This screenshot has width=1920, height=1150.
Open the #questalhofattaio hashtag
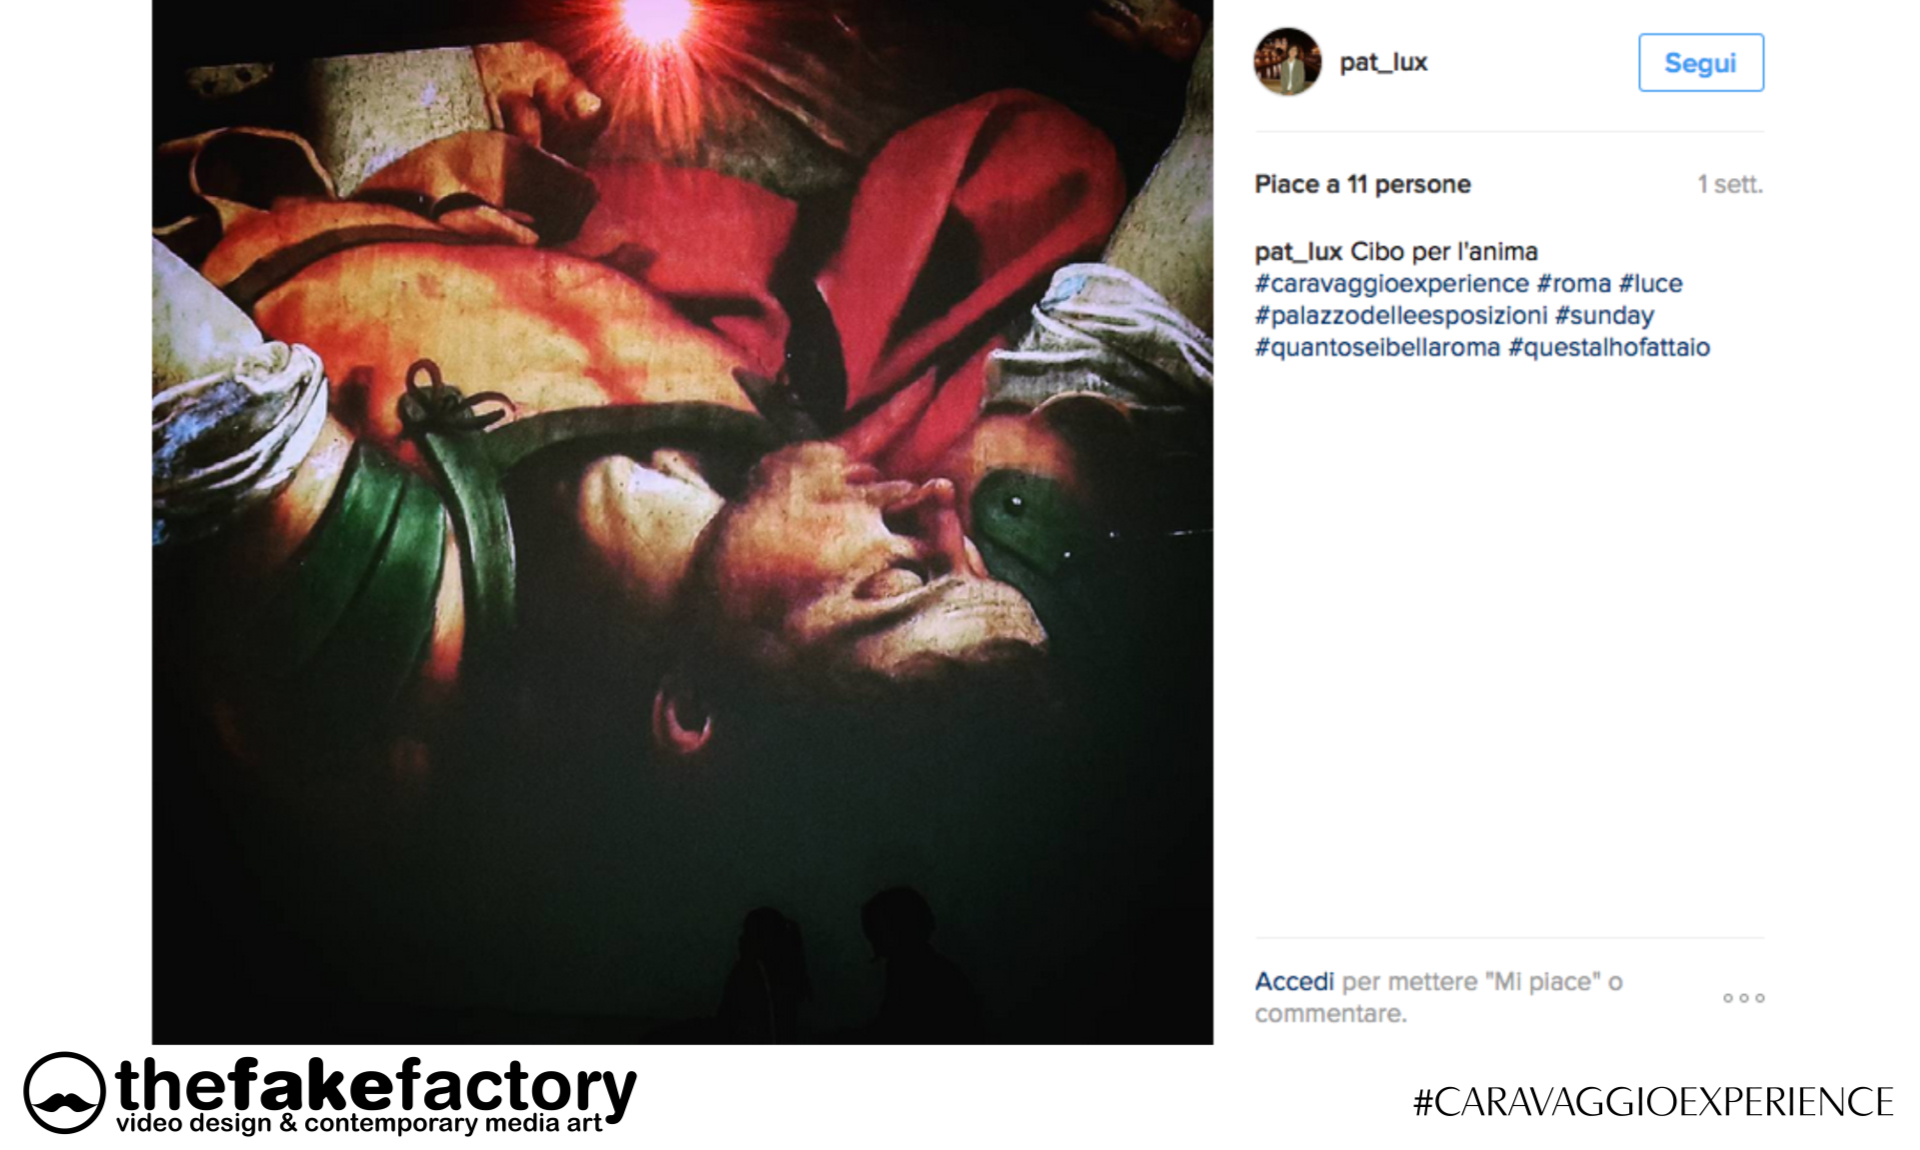(x=1609, y=348)
